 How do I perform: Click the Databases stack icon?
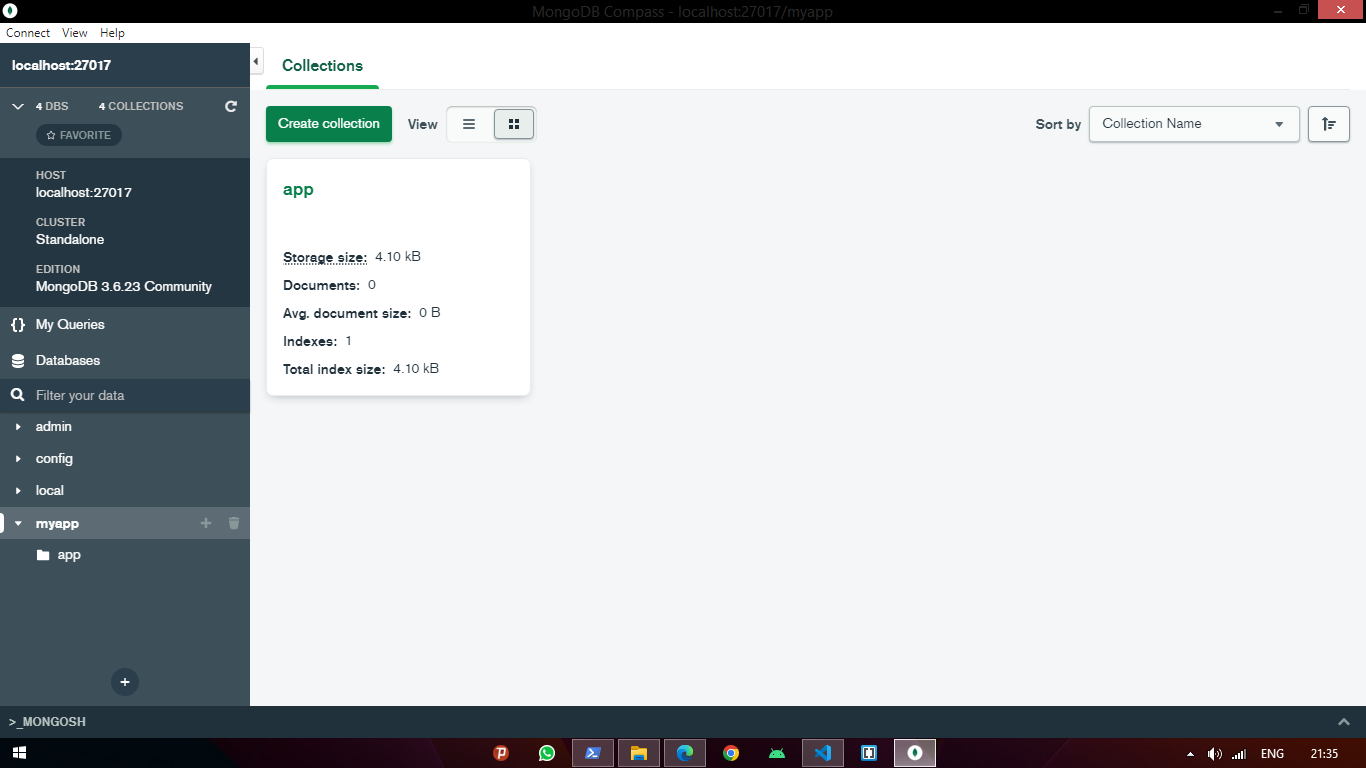17,361
